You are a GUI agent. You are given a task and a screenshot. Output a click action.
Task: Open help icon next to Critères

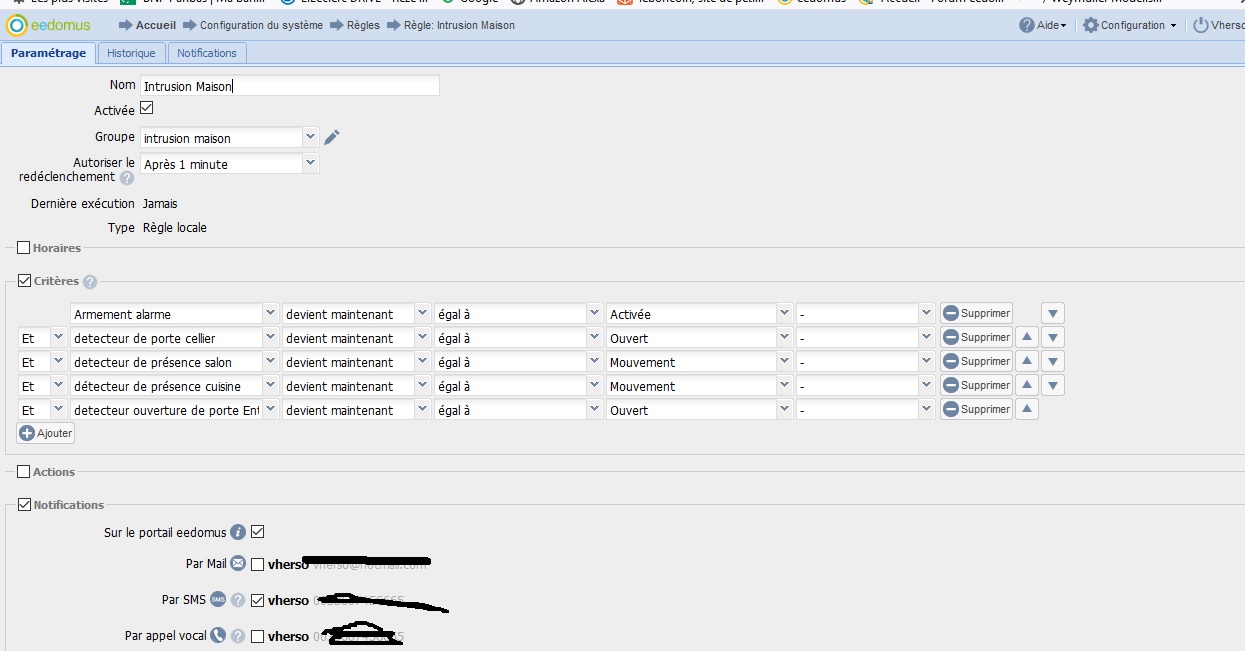click(90, 282)
